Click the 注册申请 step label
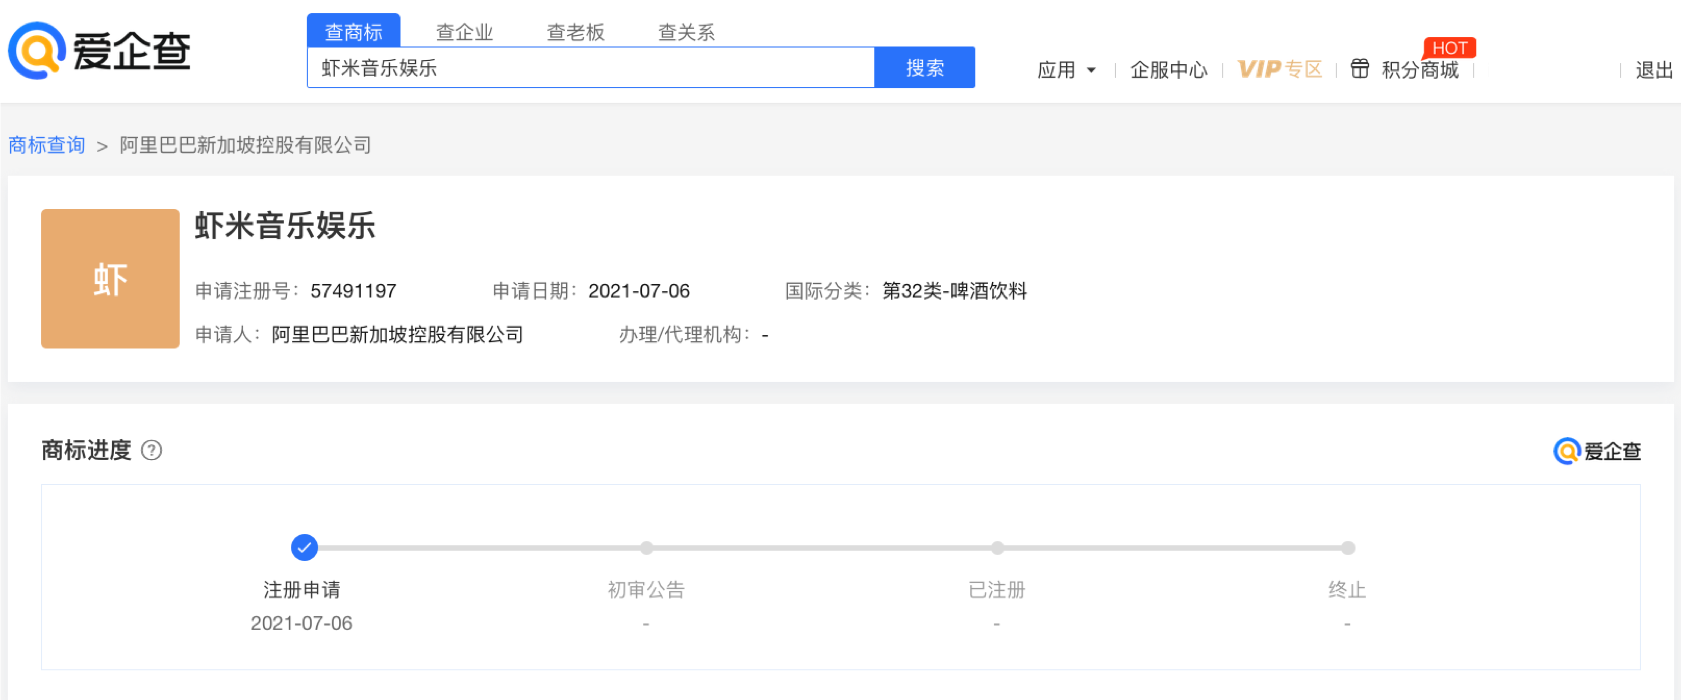1681x700 pixels. tap(302, 590)
